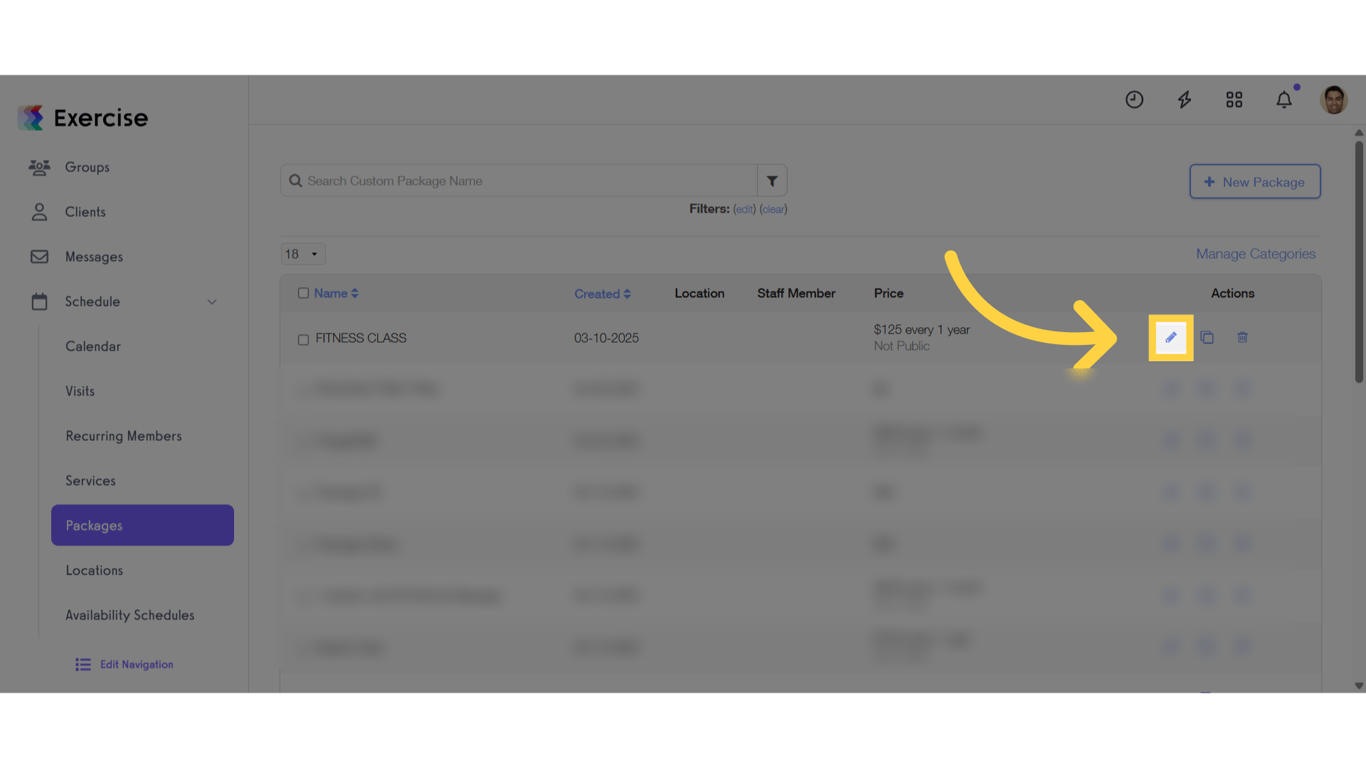Viewport: 1366px width, 768px height.
Task: Open Locations in the sidebar
Action: point(94,571)
